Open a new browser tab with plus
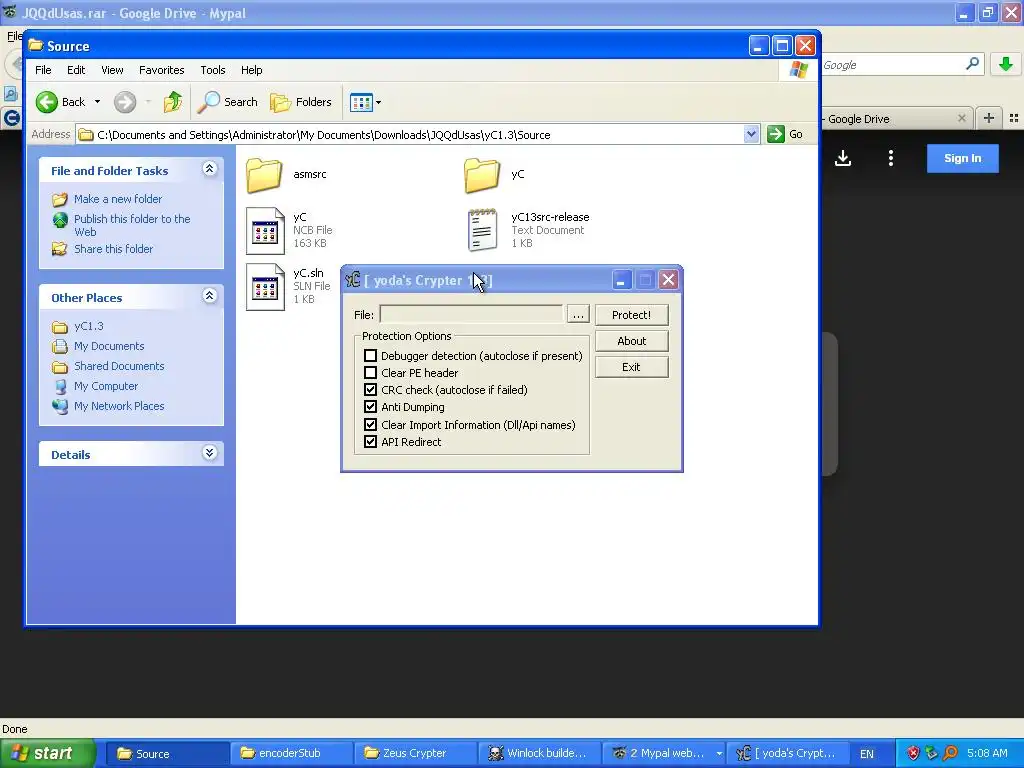The height and width of the screenshot is (768, 1024). [x=989, y=118]
